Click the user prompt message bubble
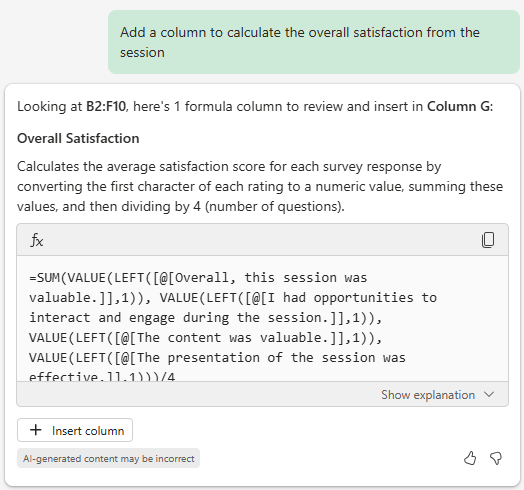The height and width of the screenshot is (490, 524). (314, 42)
